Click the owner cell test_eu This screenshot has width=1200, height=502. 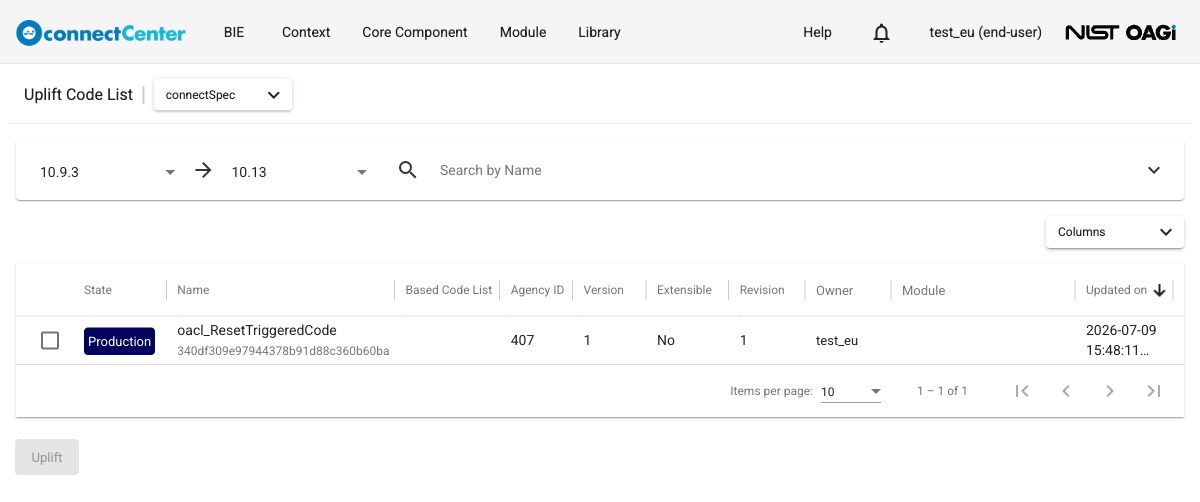coord(837,340)
